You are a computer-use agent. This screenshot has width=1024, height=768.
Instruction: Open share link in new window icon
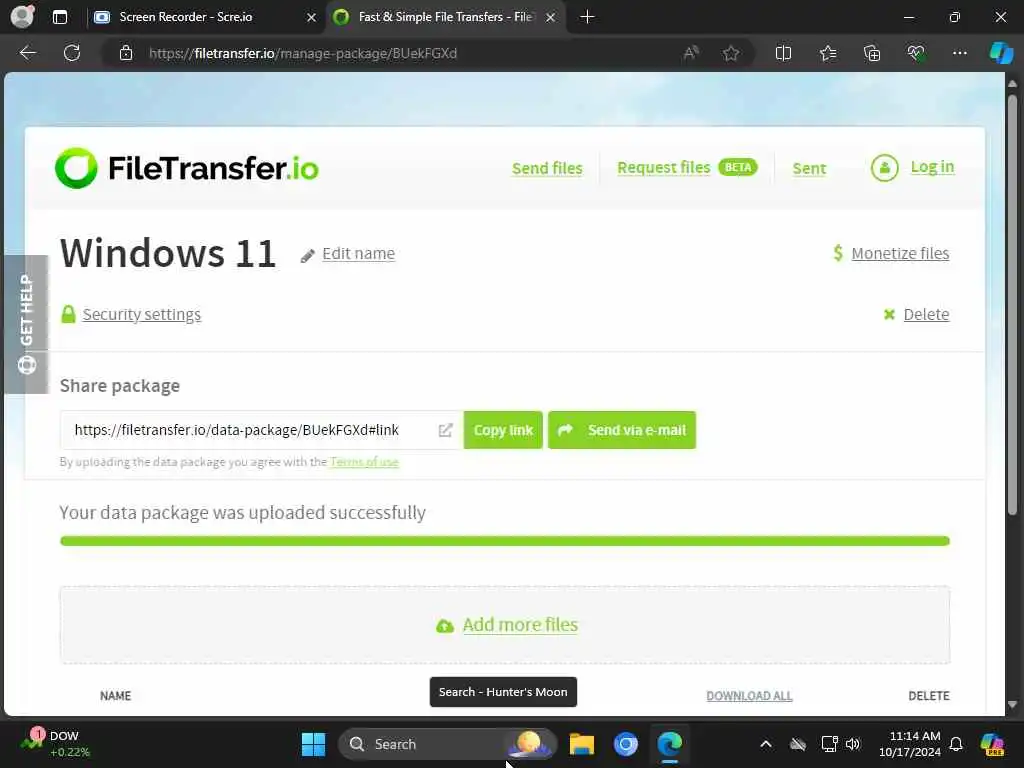pos(445,430)
